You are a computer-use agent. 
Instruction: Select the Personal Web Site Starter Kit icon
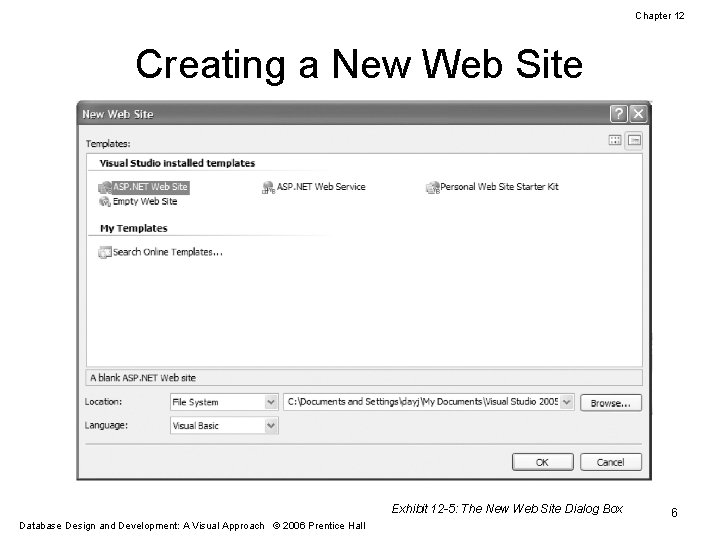(x=433, y=187)
